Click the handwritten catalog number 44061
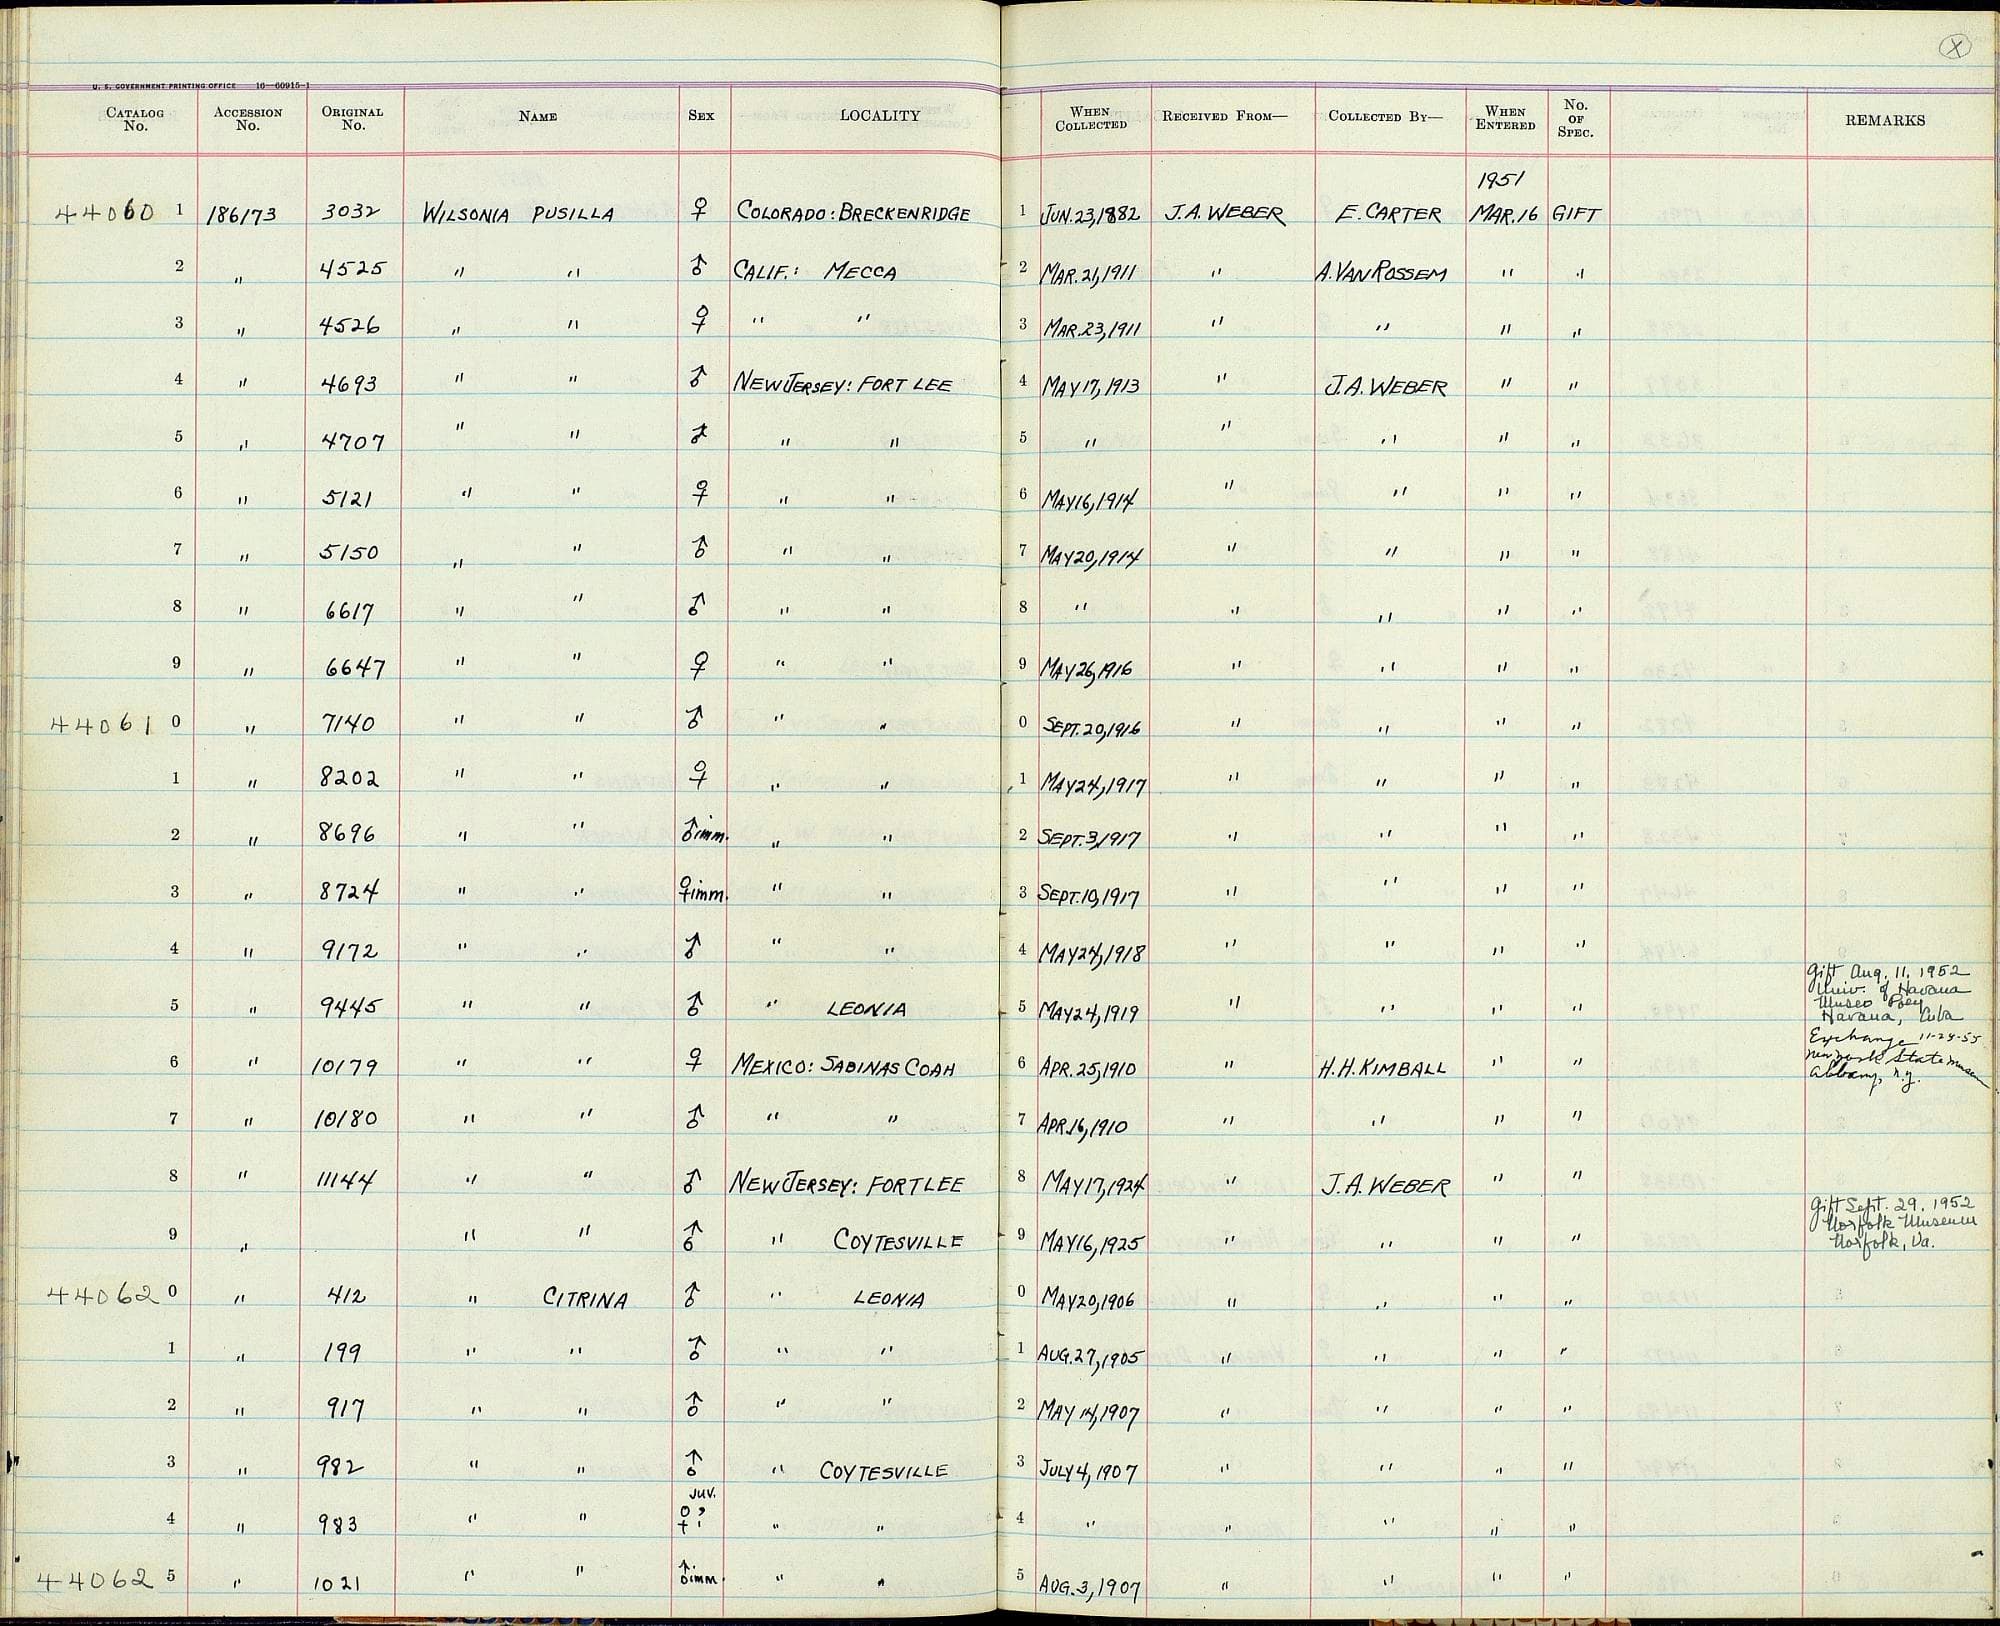The height and width of the screenshot is (1626, 2000). [101, 724]
